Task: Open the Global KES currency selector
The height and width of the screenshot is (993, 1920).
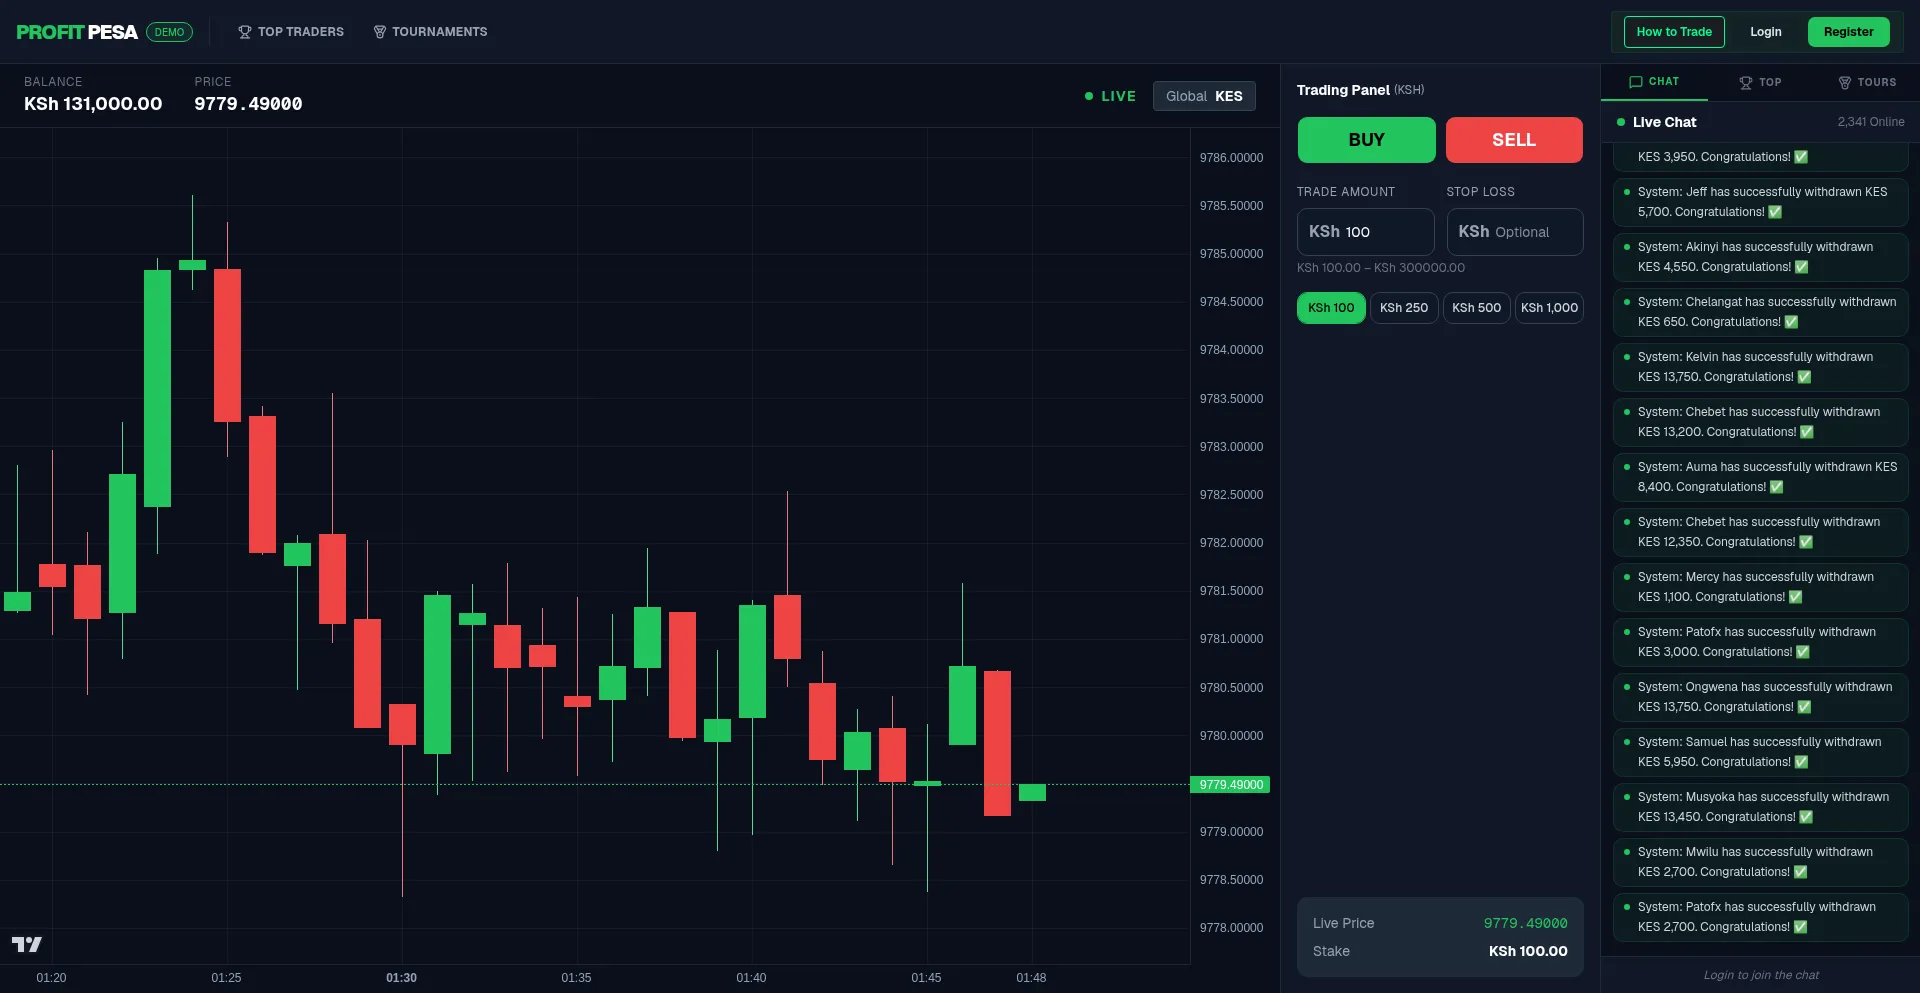Action: pyautogui.click(x=1204, y=96)
